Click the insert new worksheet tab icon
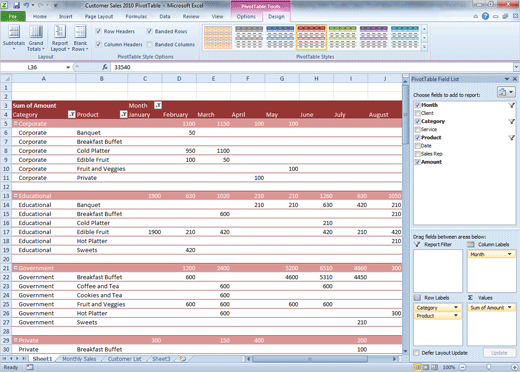 183,359
